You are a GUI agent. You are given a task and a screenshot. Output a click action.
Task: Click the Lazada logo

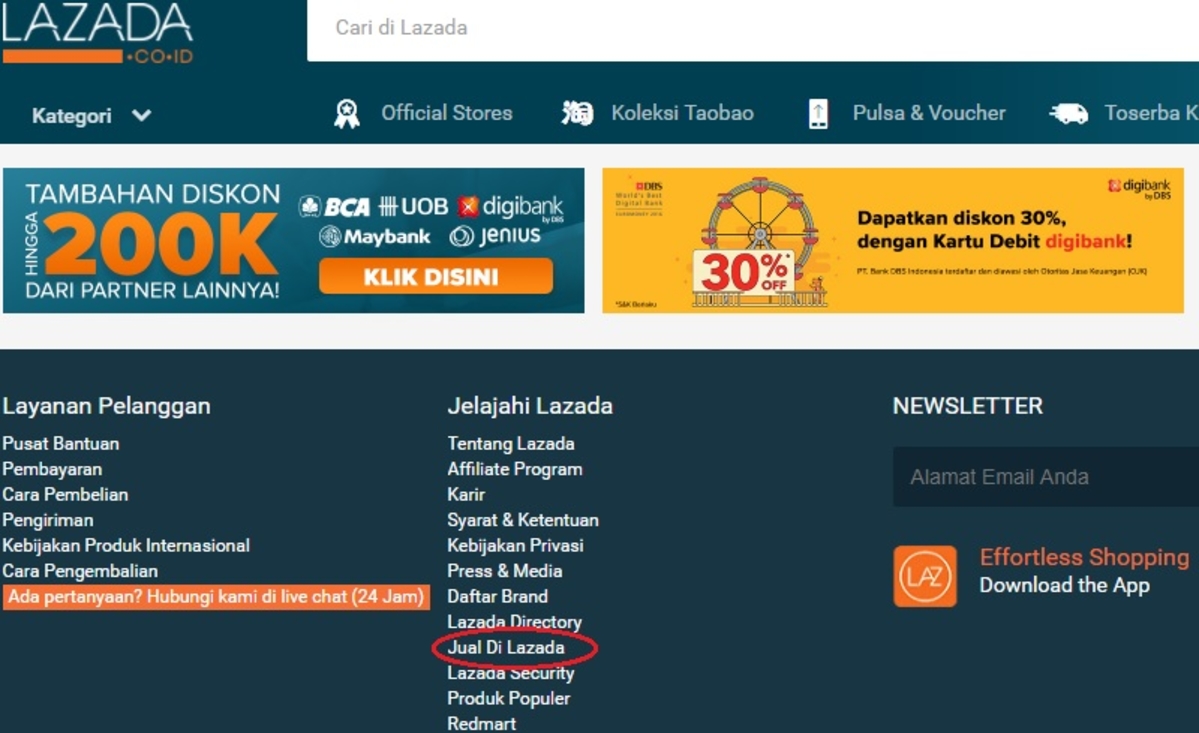pos(97,32)
